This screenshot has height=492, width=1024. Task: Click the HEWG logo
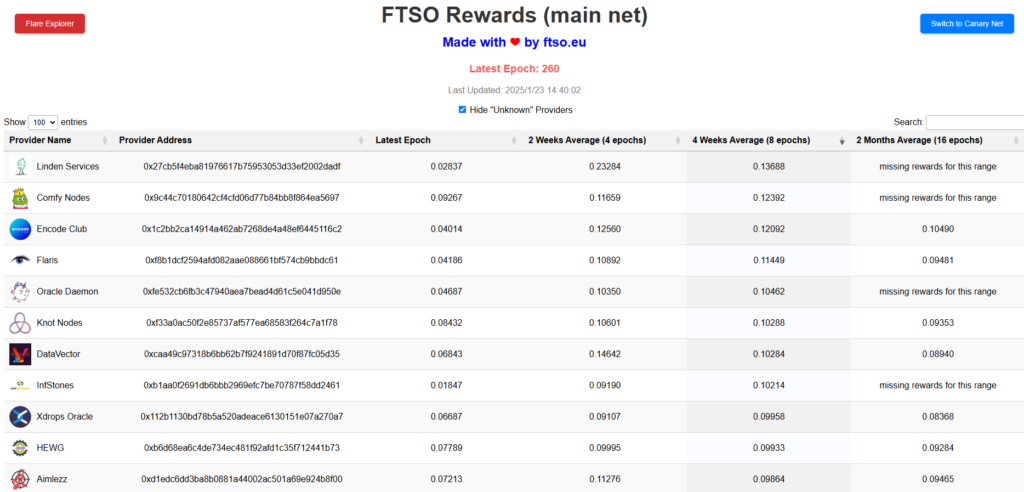20,448
